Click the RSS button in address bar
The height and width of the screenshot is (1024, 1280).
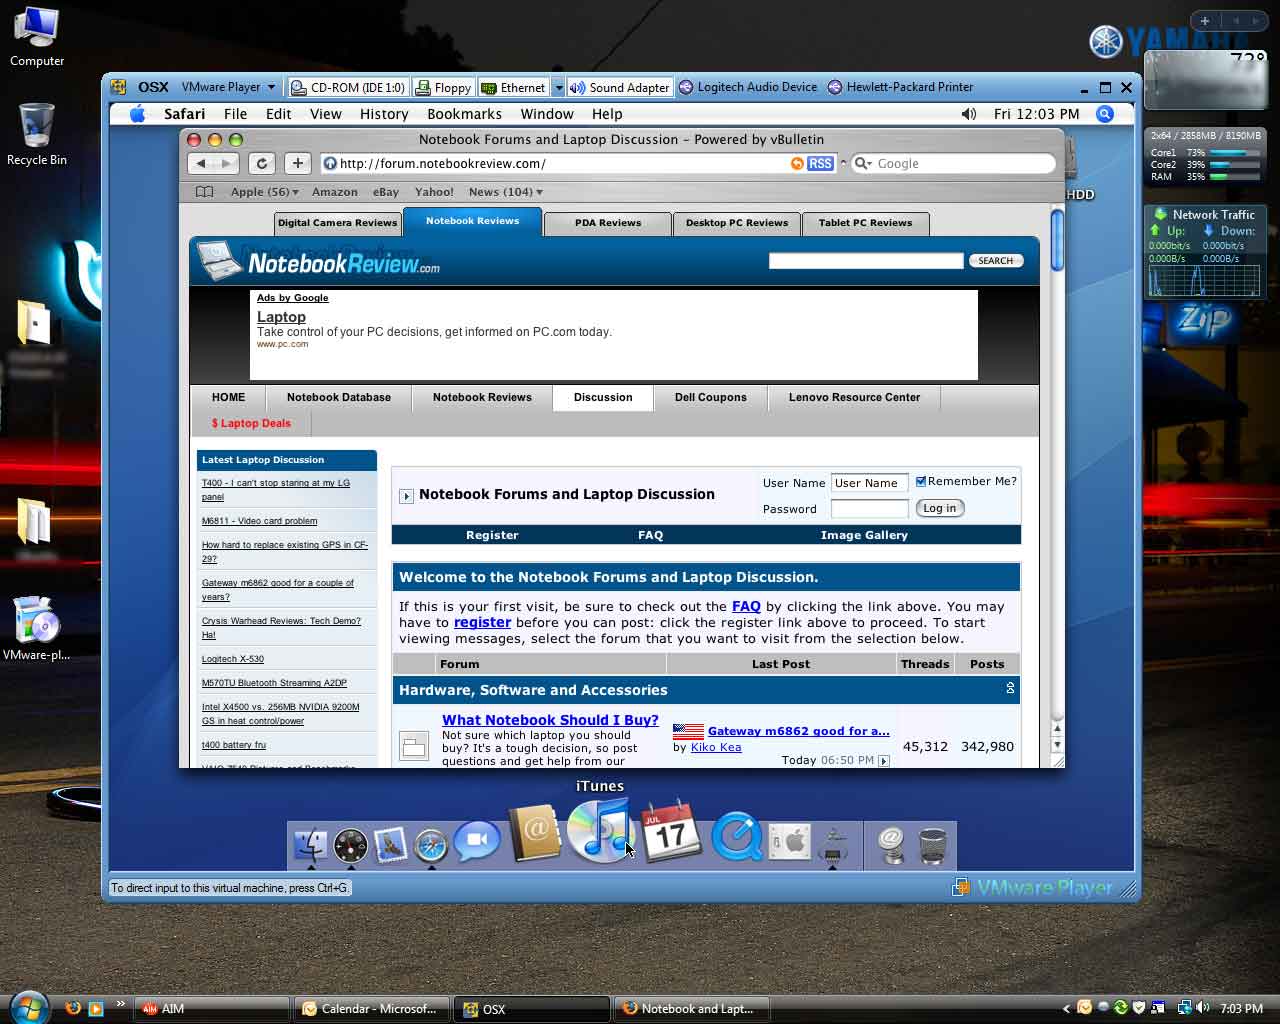820,163
